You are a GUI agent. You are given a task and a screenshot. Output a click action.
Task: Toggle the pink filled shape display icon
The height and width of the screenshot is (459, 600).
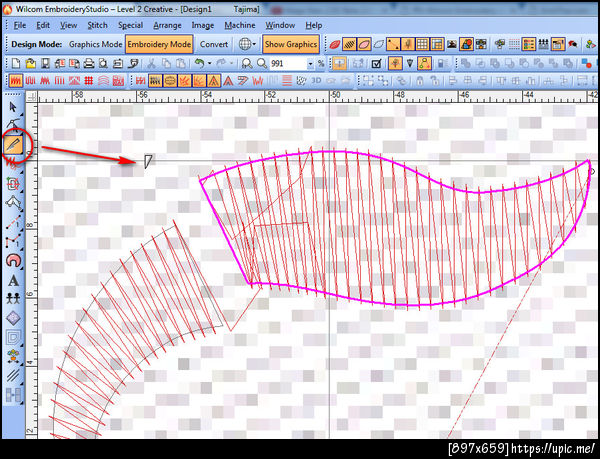(x=364, y=44)
